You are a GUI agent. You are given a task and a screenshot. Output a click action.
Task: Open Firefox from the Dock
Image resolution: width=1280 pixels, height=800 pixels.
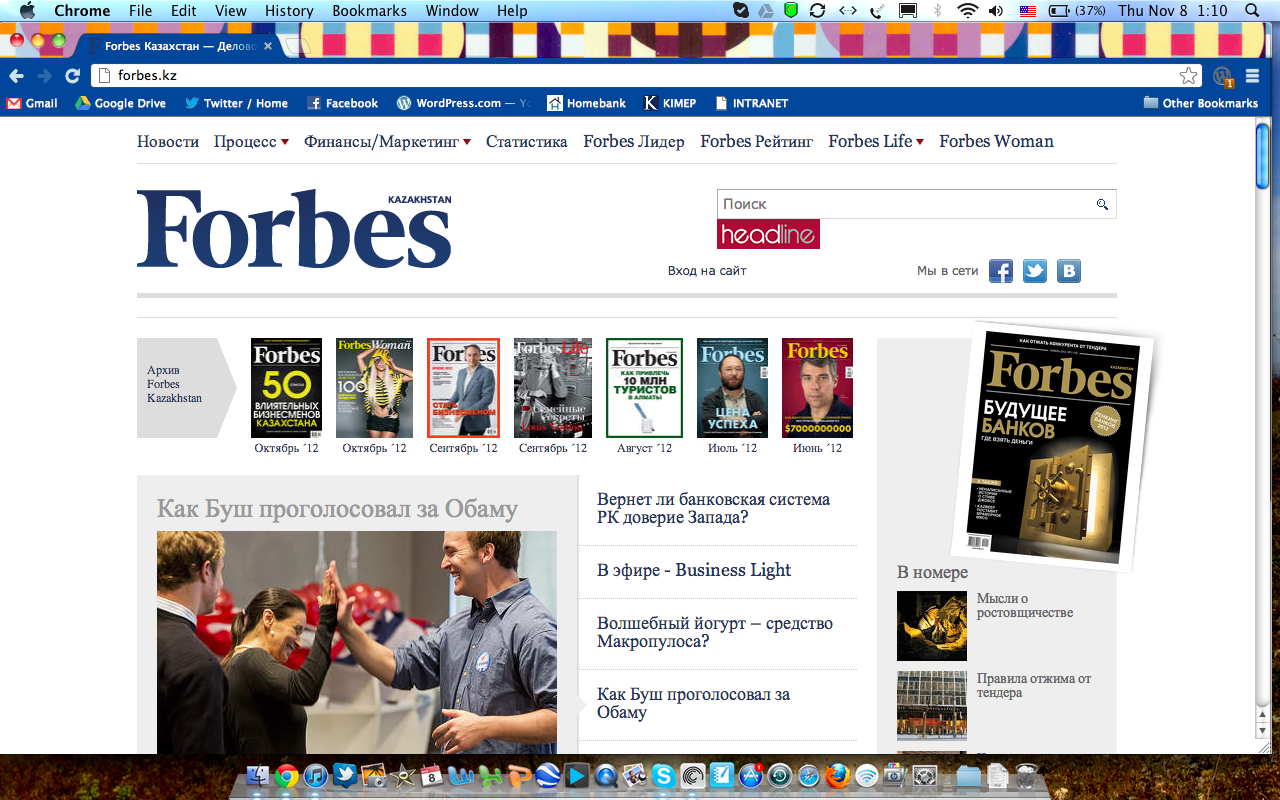coord(838,775)
